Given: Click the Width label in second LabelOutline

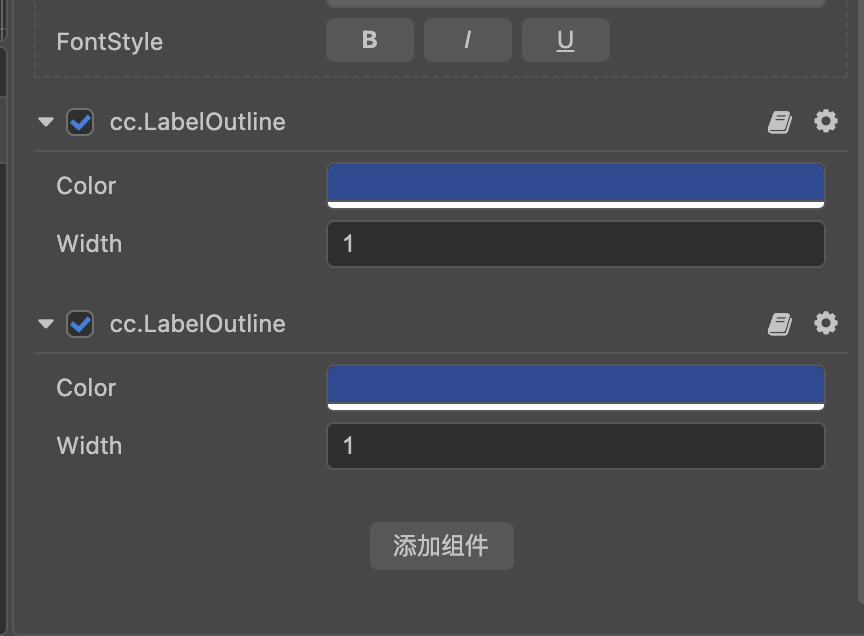Looking at the screenshot, I should (89, 446).
